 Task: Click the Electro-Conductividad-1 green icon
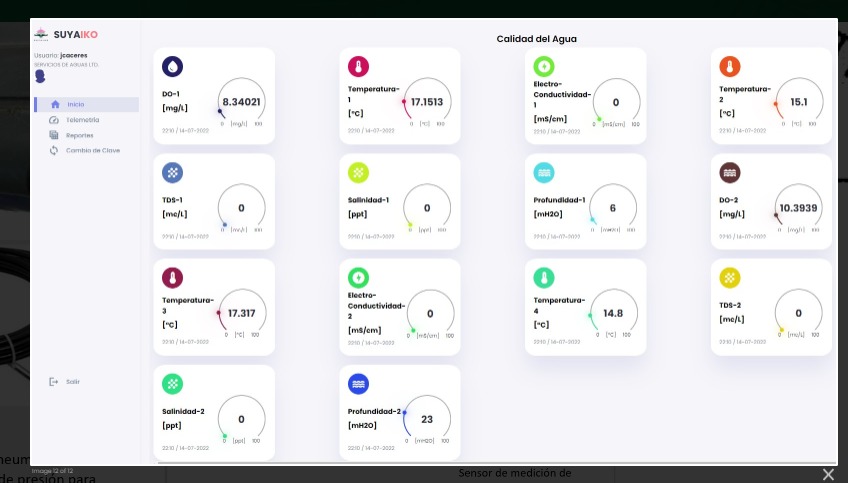coord(544,67)
